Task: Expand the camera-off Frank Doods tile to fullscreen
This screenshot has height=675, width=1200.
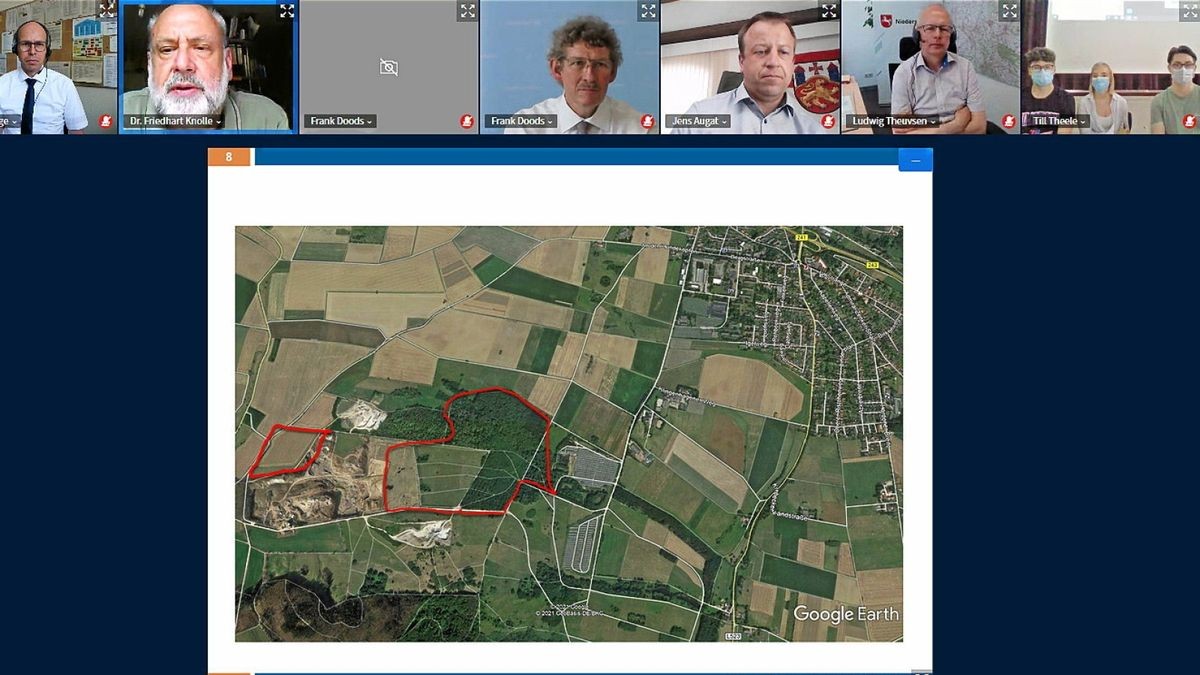Action: (467, 11)
